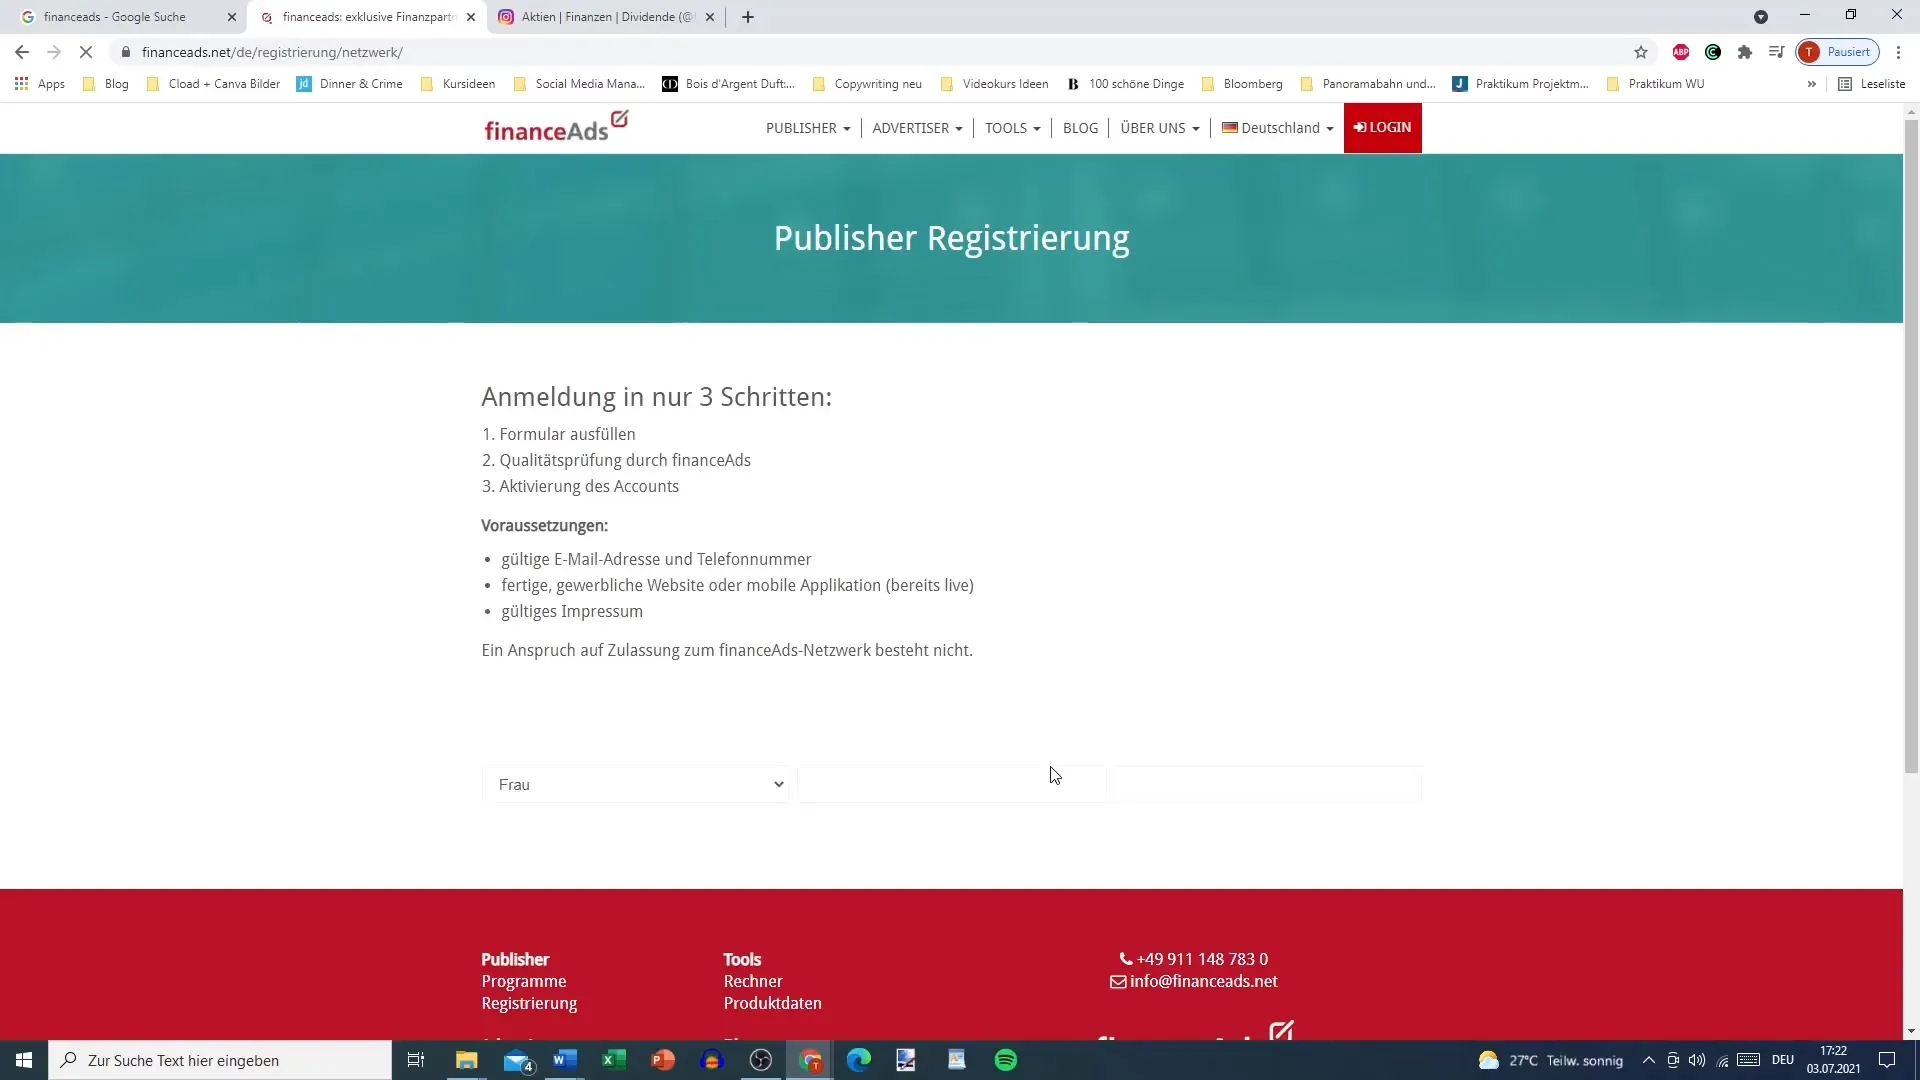The image size is (1920, 1080).
Task: Open the green C extension icon
Action: coord(1713,52)
